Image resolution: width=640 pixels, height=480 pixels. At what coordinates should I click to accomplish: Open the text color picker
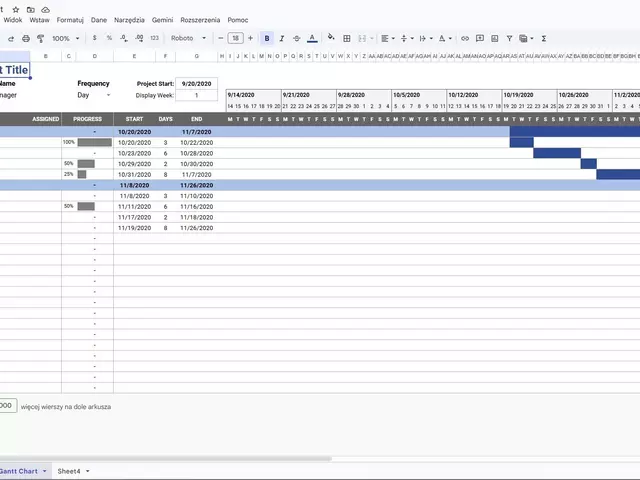click(312, 38)
